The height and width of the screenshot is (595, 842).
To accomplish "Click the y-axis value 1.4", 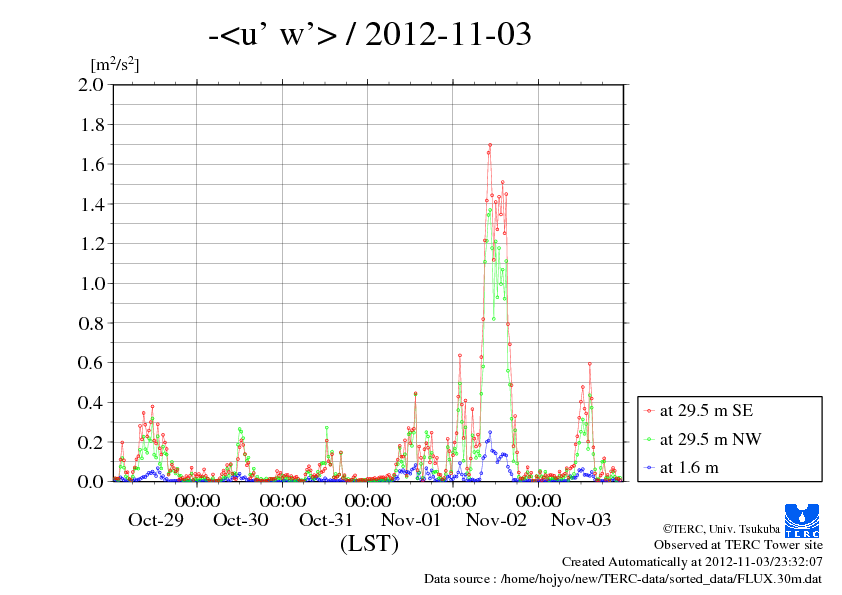I will tap(92, 204).
